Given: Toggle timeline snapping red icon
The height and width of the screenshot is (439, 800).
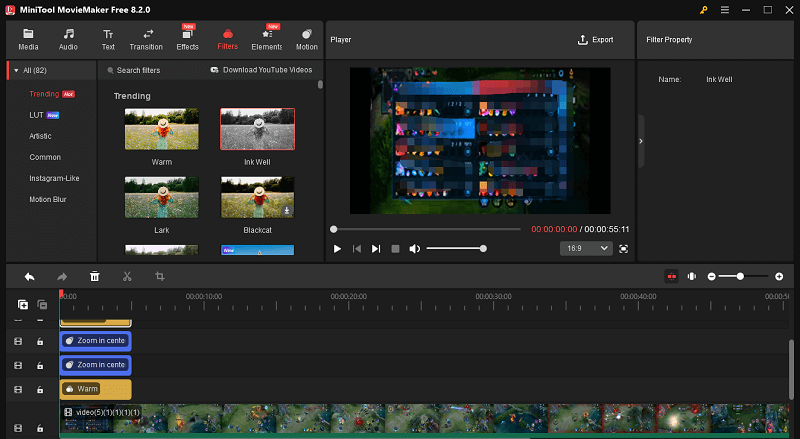Looking at the screenshot, I should point(671,276).
